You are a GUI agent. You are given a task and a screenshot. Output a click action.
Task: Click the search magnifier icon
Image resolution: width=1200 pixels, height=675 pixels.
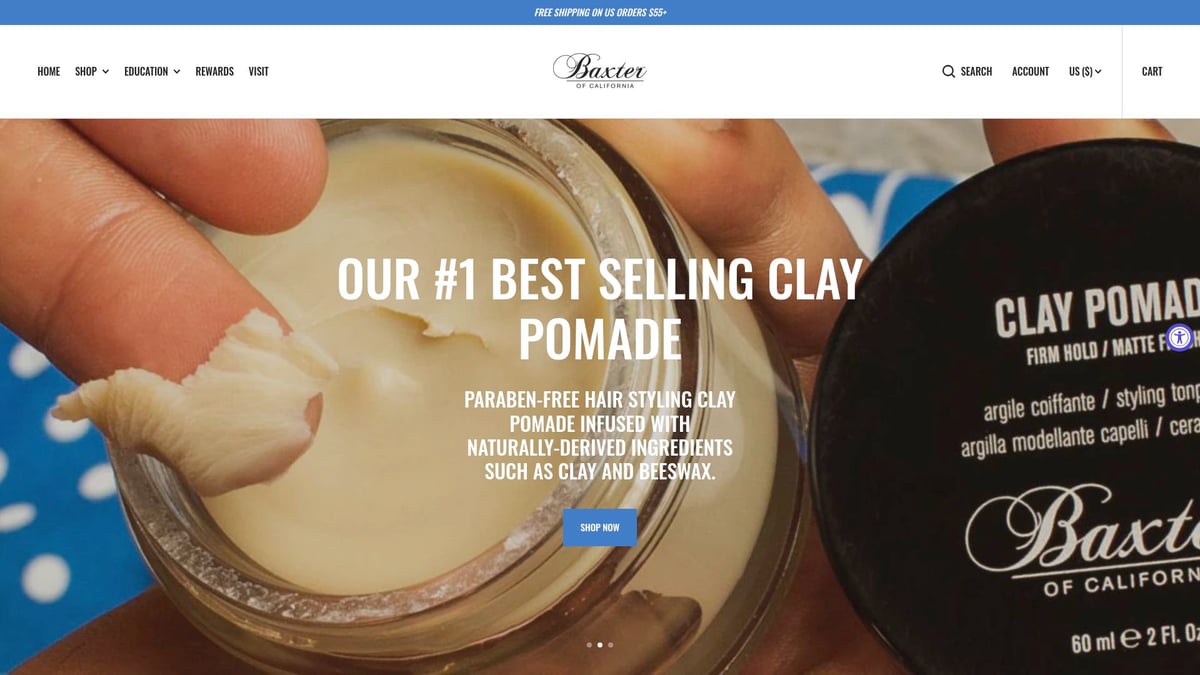point(948,71)
